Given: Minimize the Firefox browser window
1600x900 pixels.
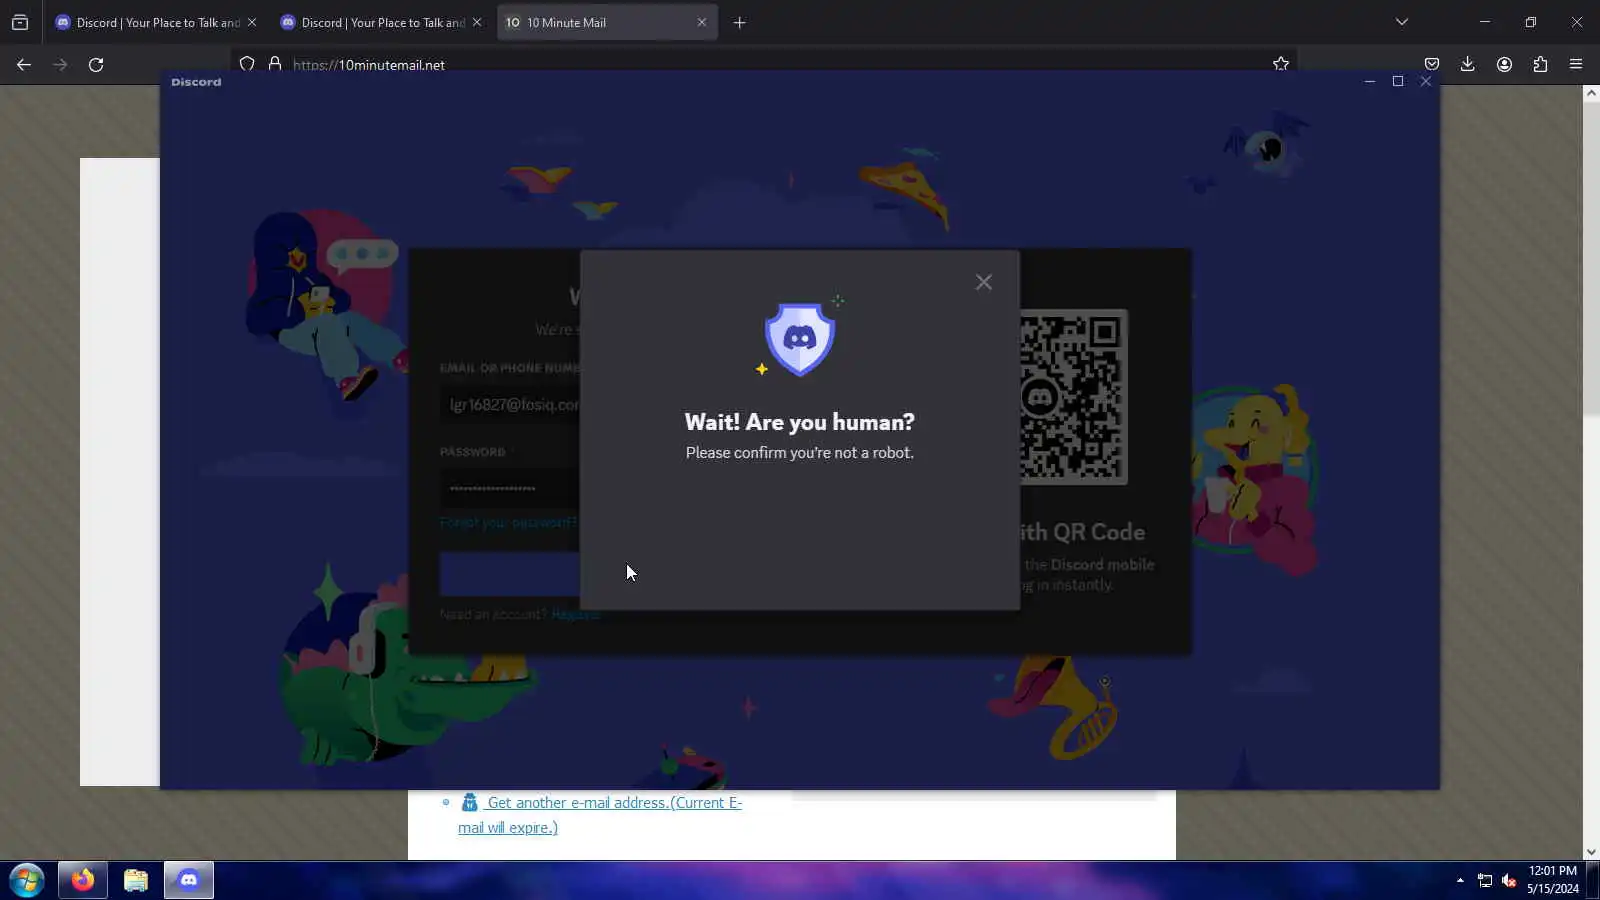Looking at the screenshot, I should pos(1485,22).
